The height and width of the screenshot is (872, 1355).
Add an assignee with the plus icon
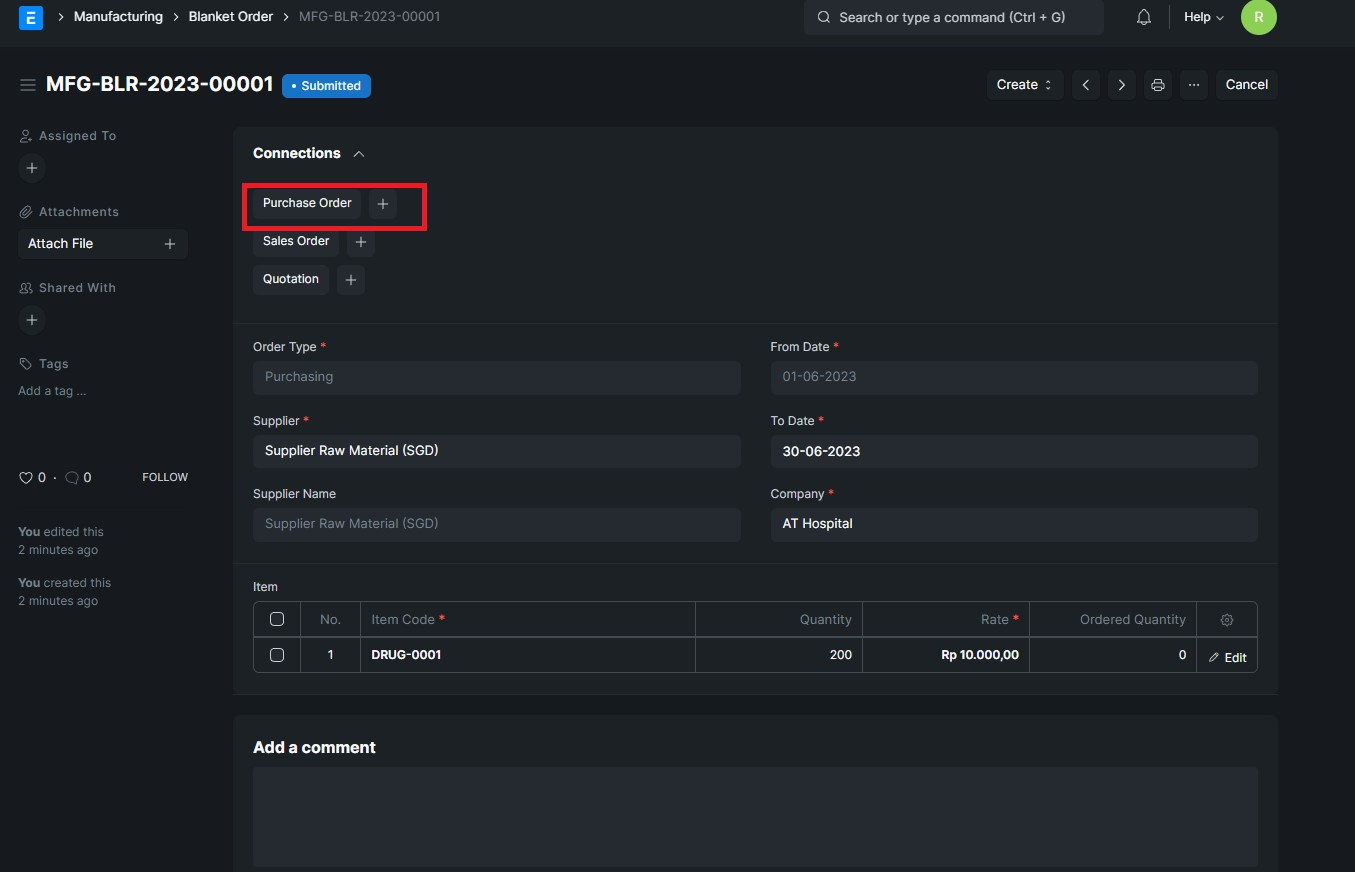[x=31, y=168]
